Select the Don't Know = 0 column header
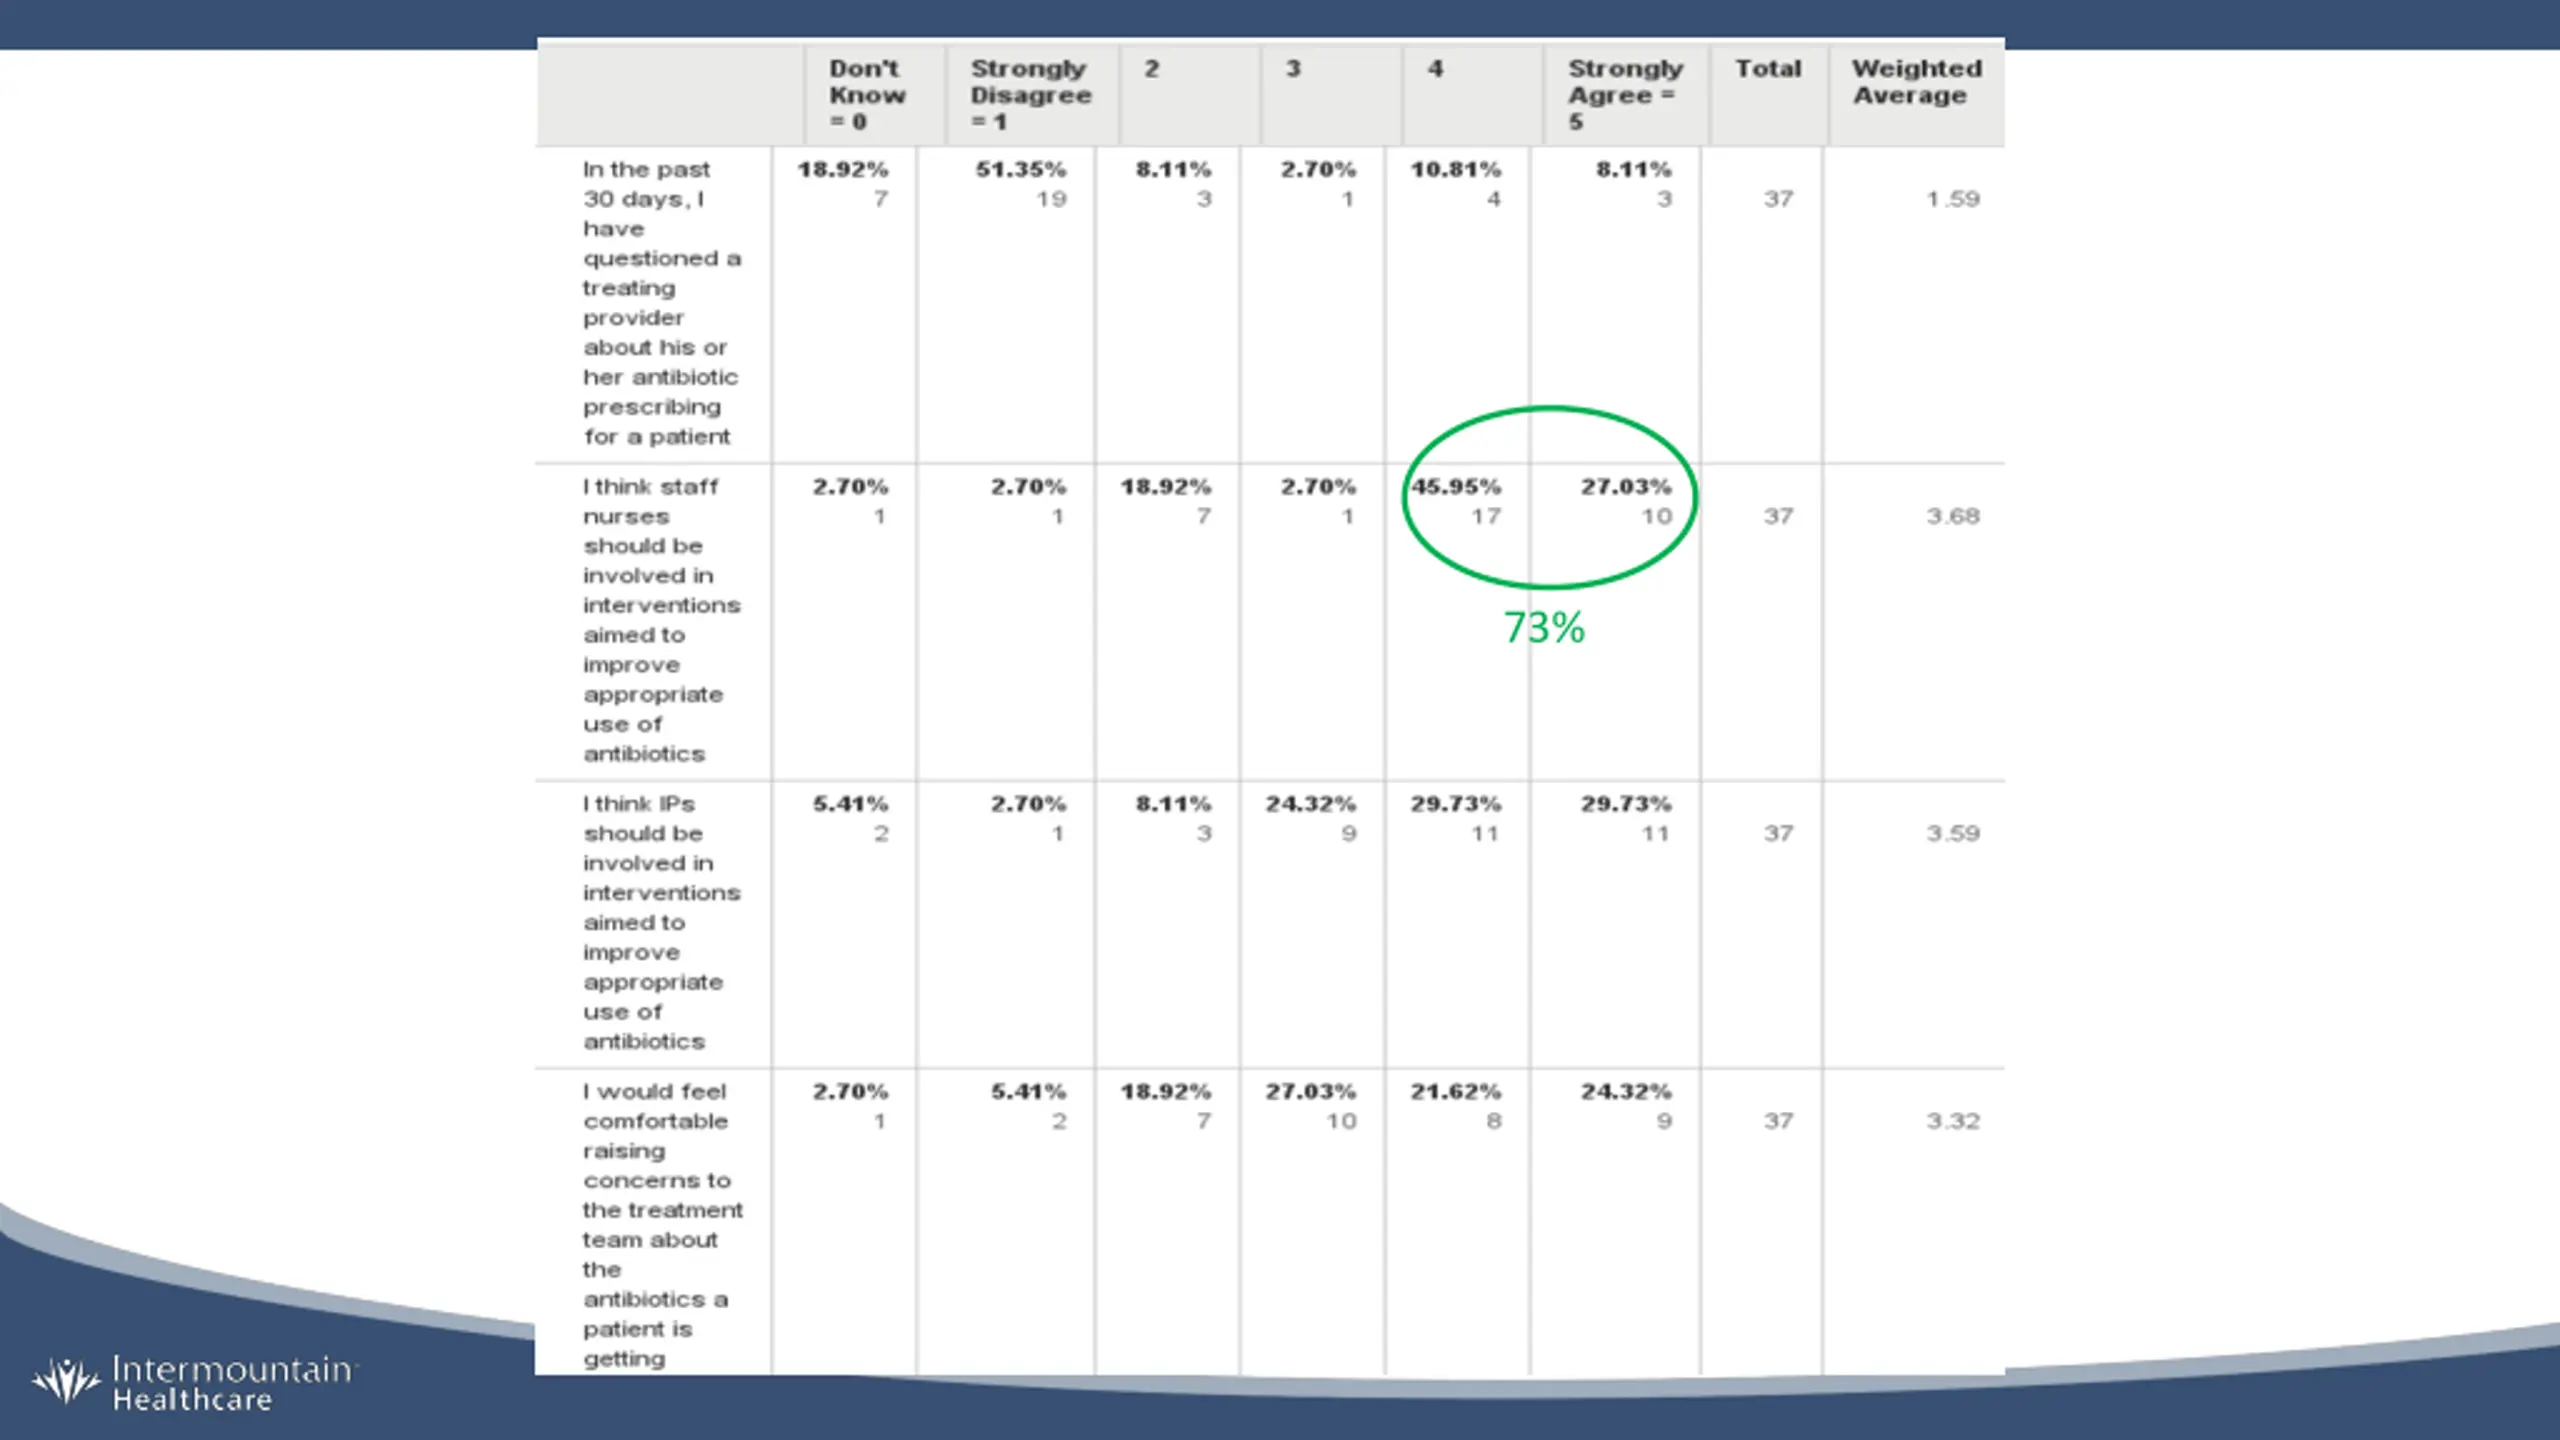 [866, 95]
